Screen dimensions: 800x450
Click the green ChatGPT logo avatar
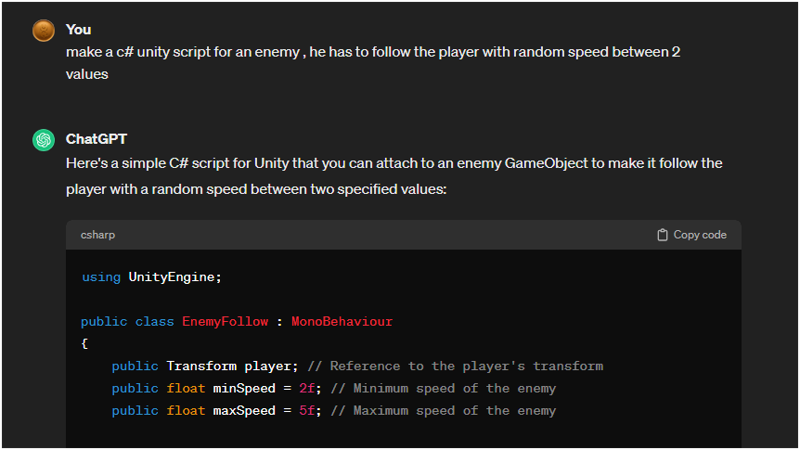coord(43,140)
